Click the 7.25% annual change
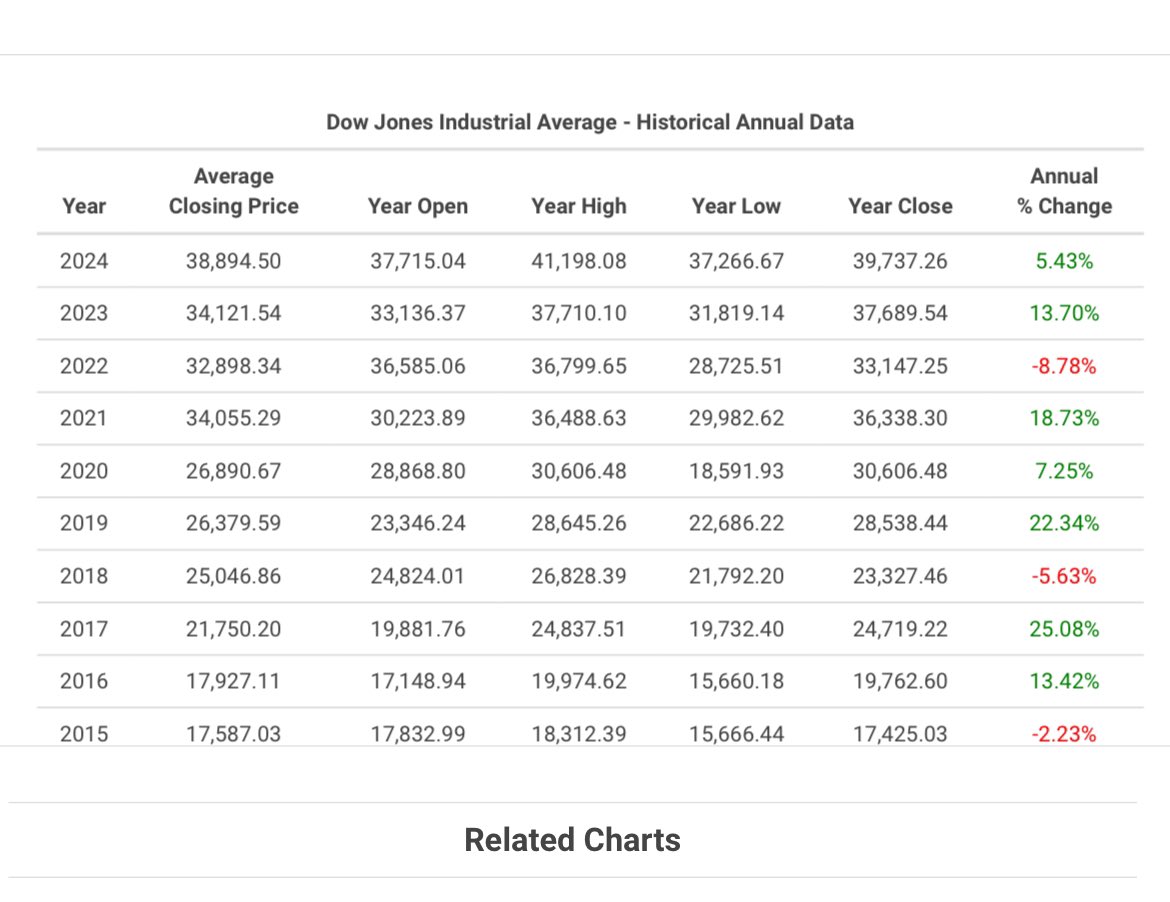The image size is (1170, 902). pos(1065,472)
